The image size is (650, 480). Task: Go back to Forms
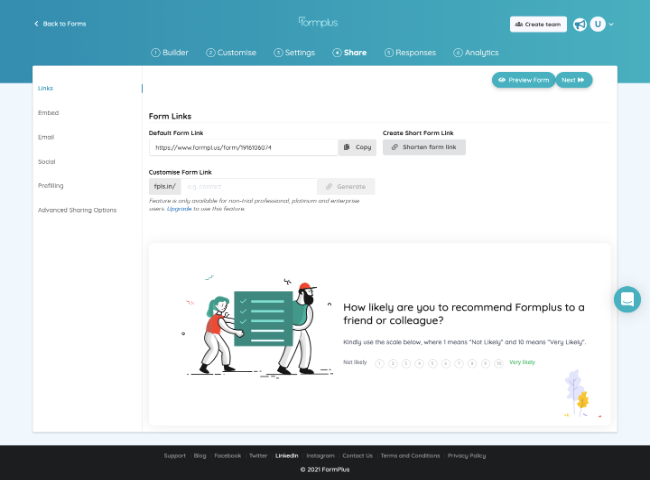click(60, 24)
